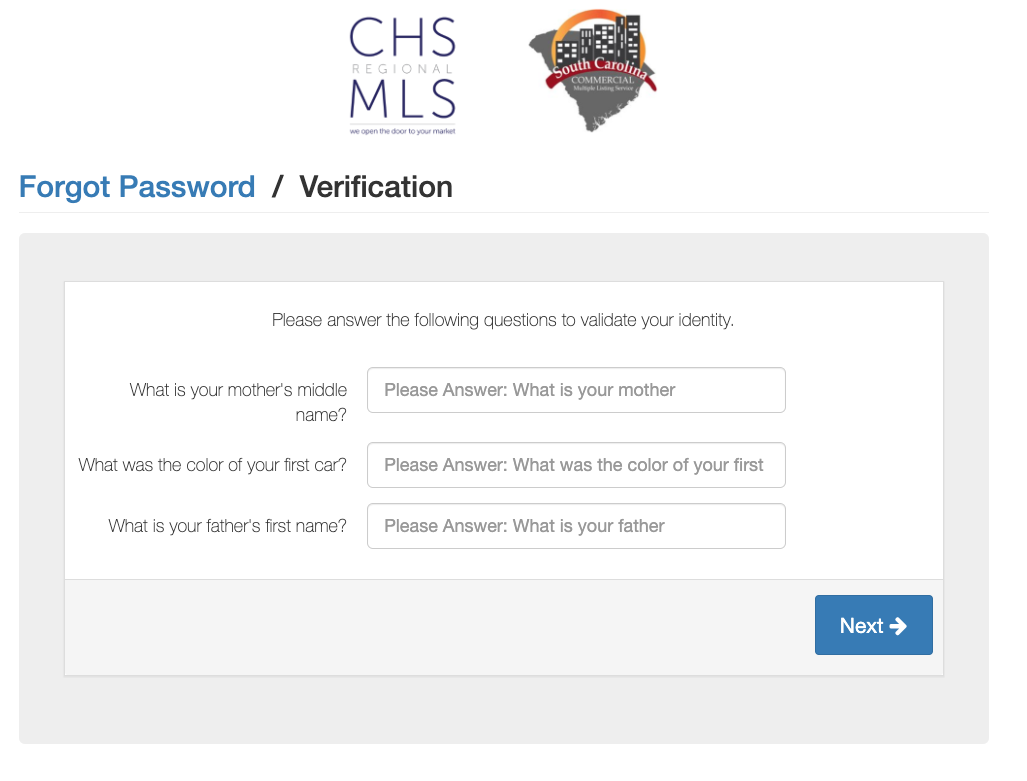1027x781 pixels.
Task: Click the first car color answer box
Action: pyautogui.click(x=576, y=465)
